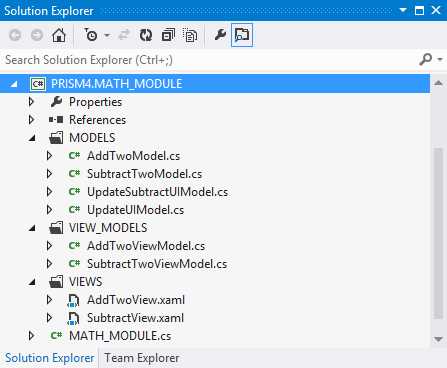447x368 pixels.
Task: Expand AddTwoViewModel.cs node
Action: (49, 246)
